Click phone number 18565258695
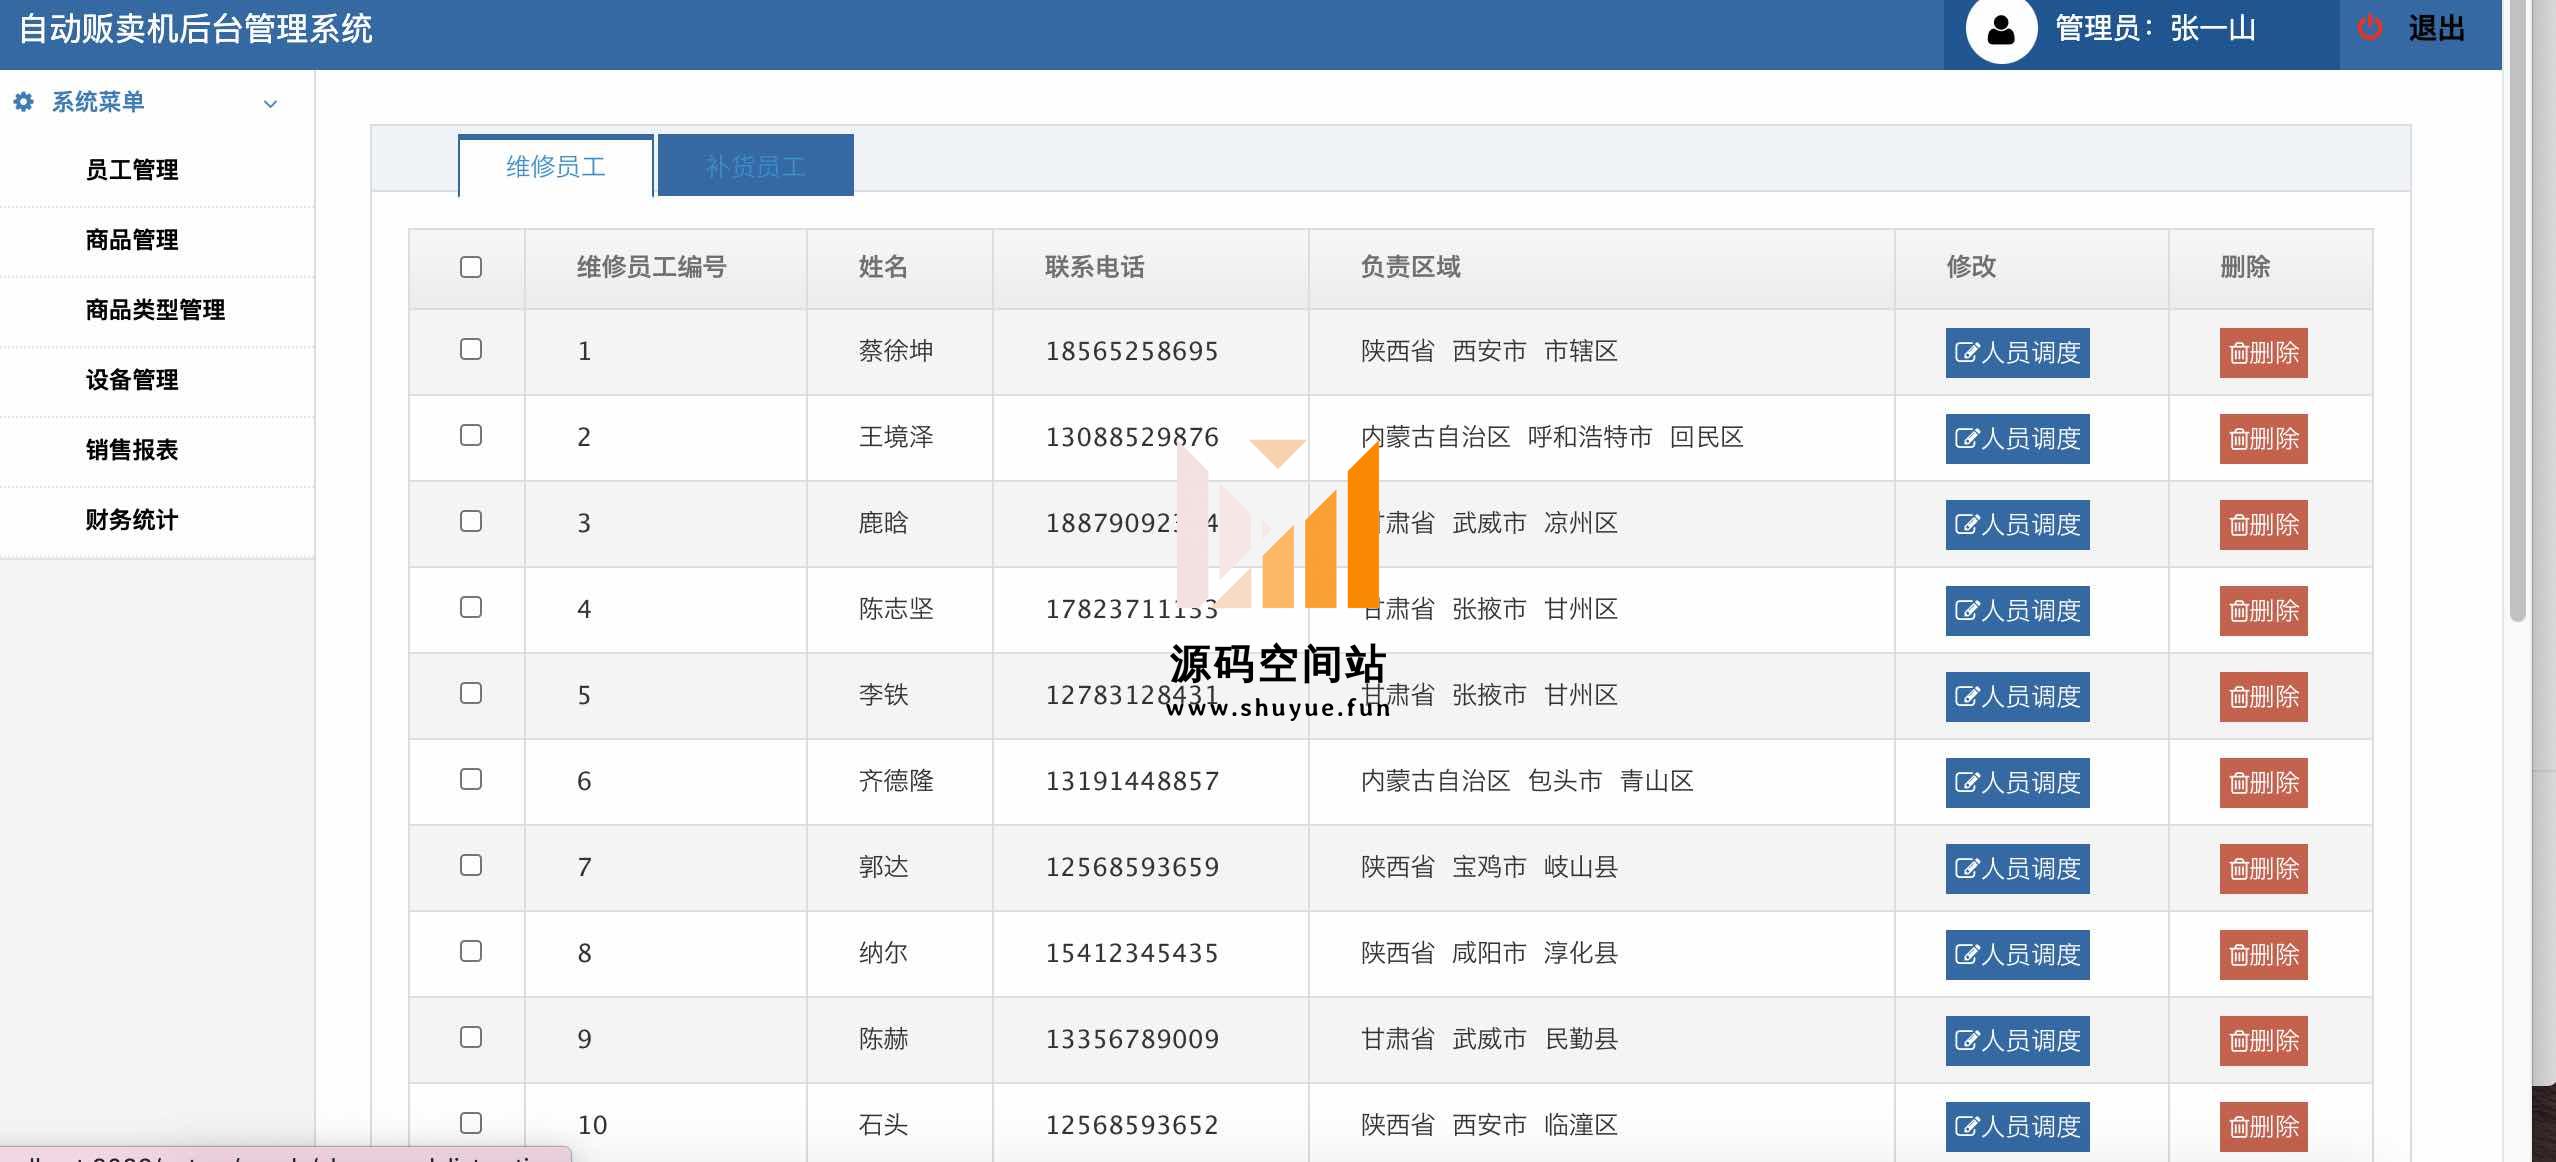2556x1162 pixels. pyautogui.click(x=1132, y=351)
